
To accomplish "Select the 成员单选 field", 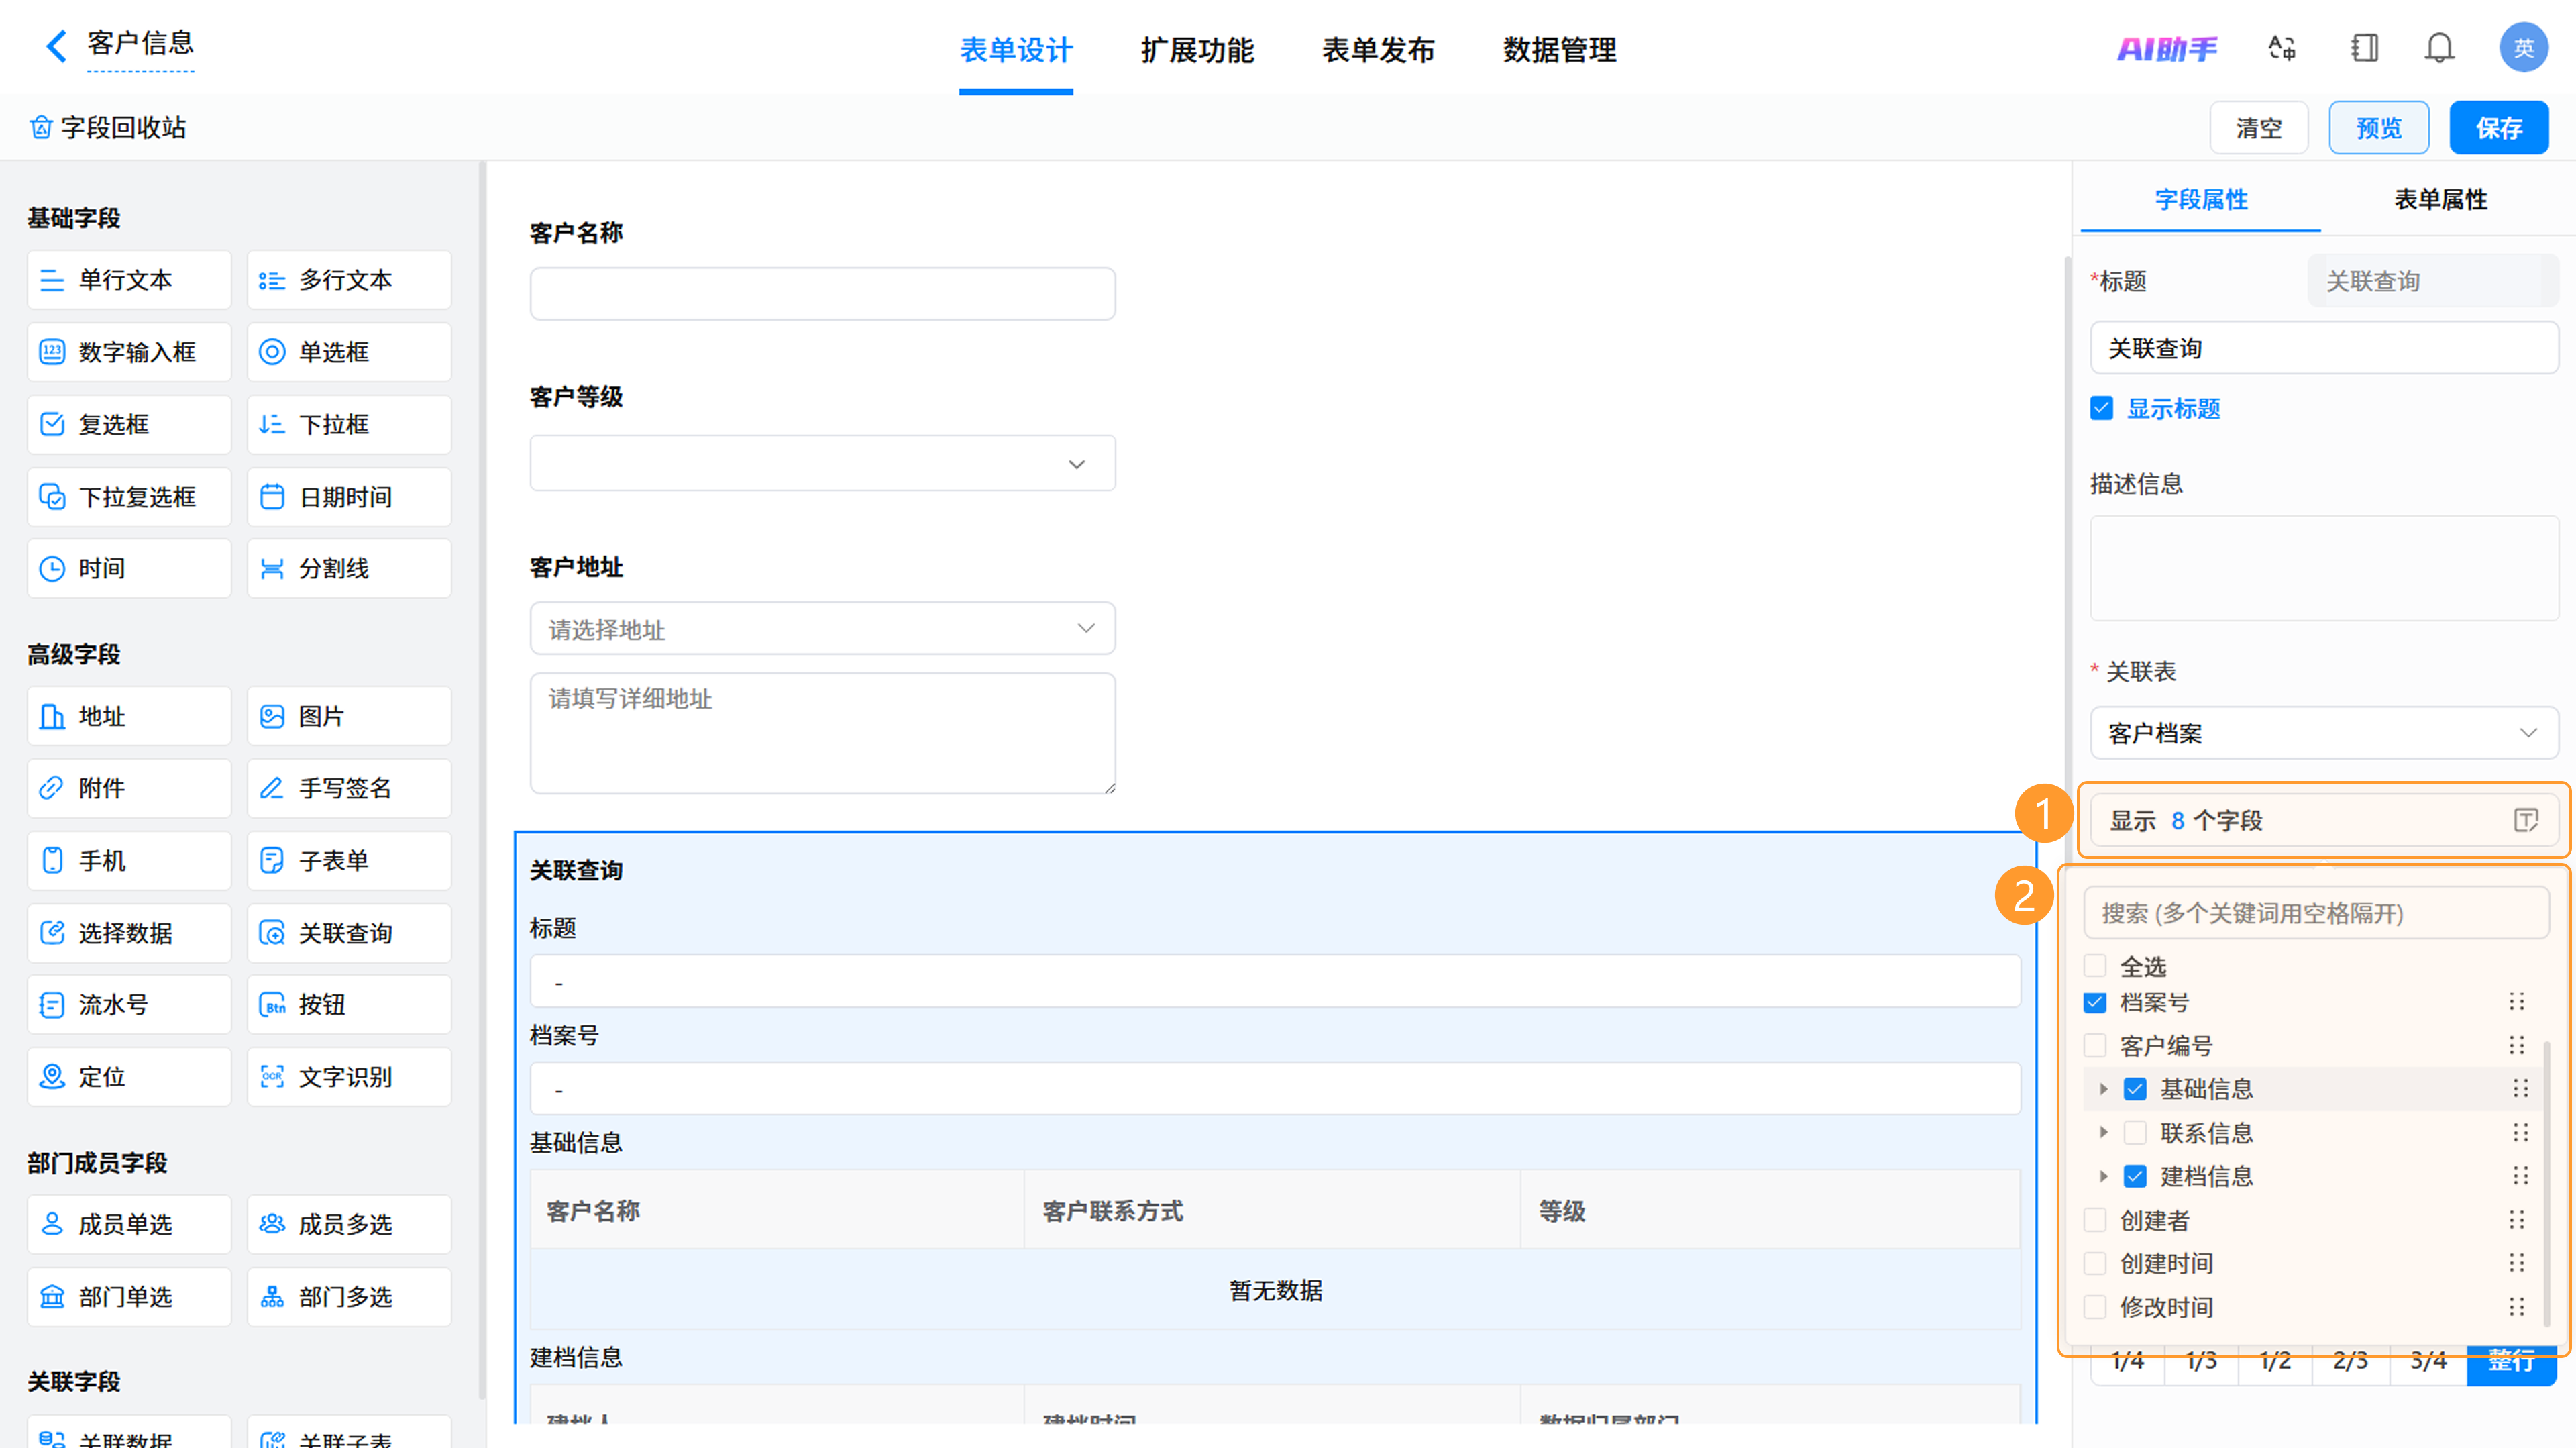I will click(129, 1224).
